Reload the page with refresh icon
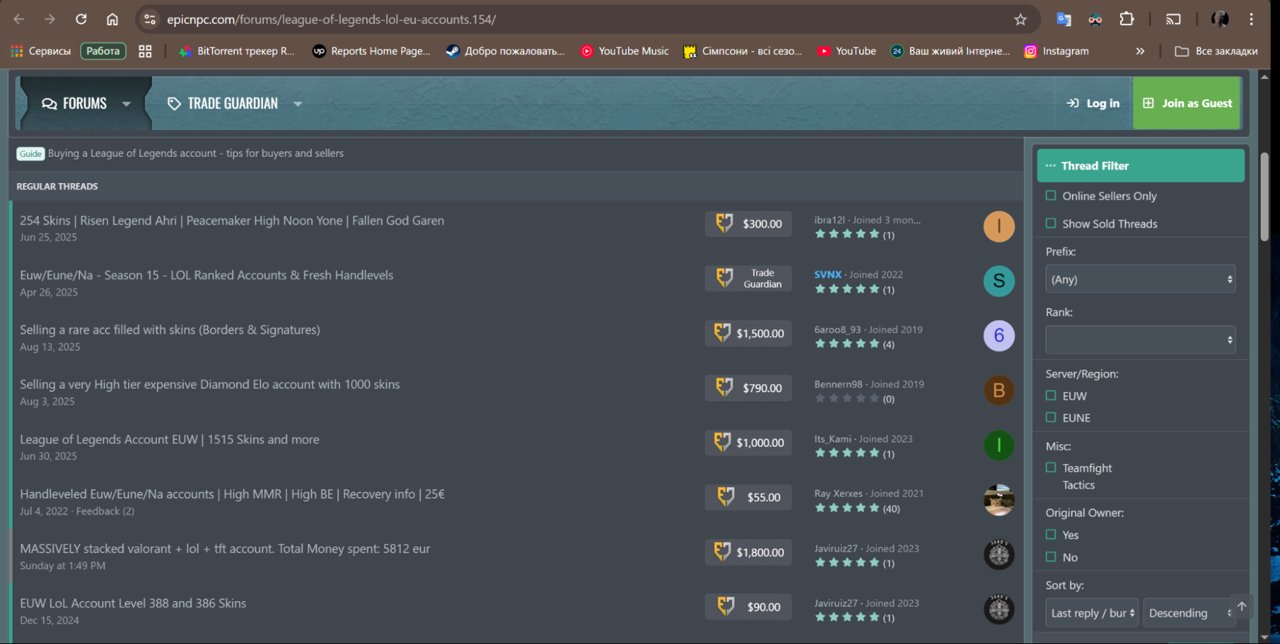This screenshot has width=1280, height=644. coord(81,19)
